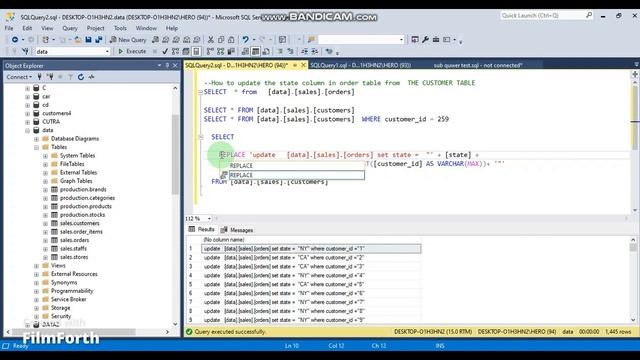Click the Quick Launch search magnifier icon
The image size is (640, 360).
[x=589, y=15]
